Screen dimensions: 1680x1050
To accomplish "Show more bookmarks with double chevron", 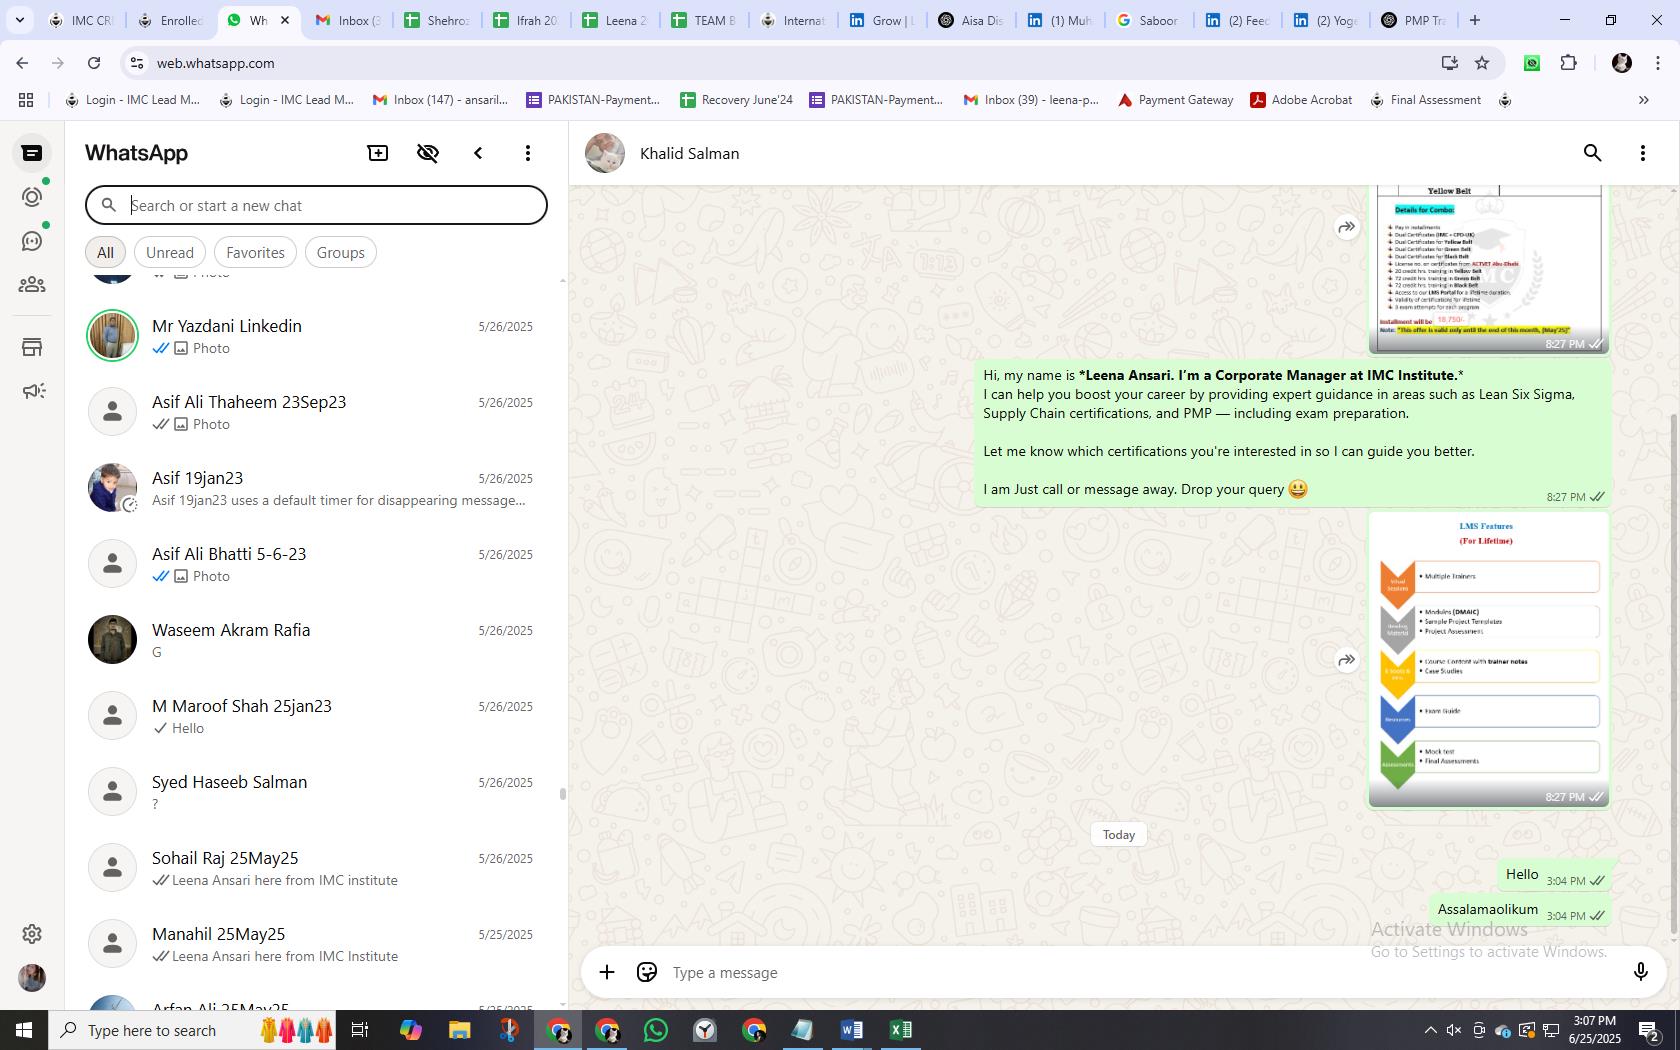I will 1643,100.
